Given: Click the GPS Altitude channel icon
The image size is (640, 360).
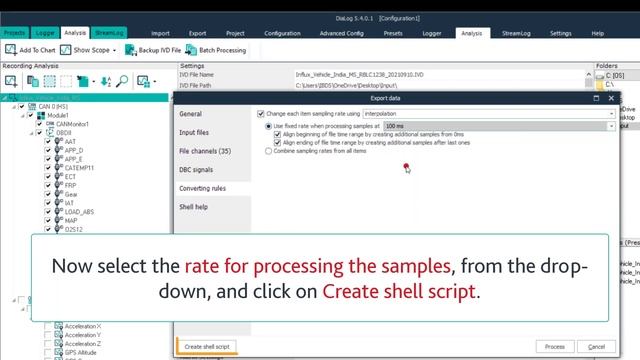Looking at the screenshot, I should tap(59, 352).
